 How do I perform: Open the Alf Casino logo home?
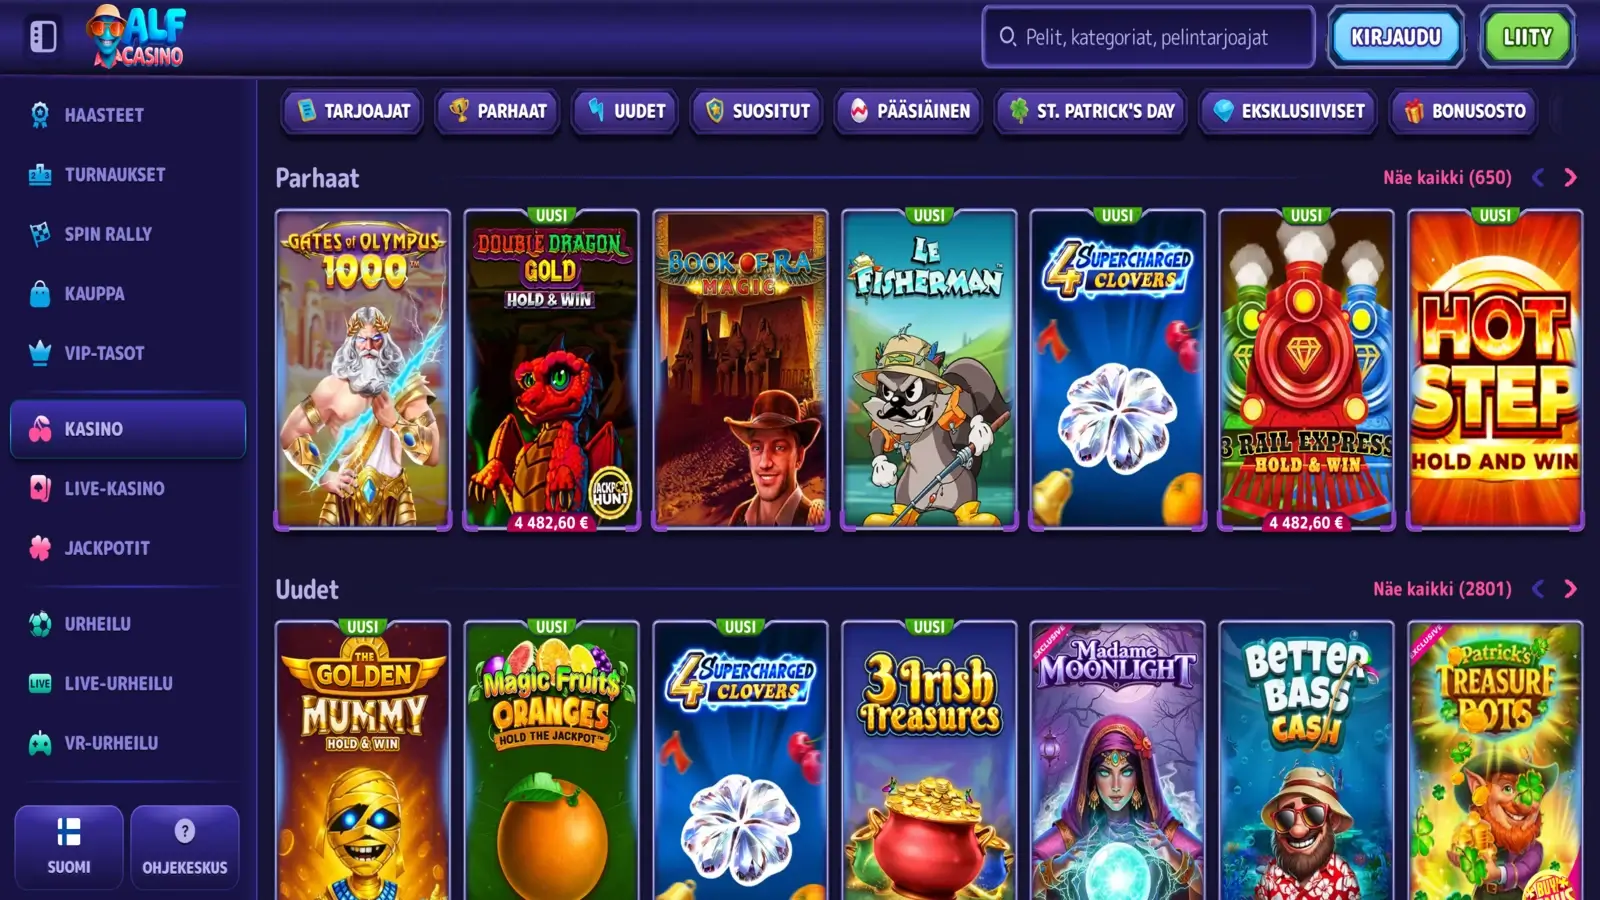[137, 37]
